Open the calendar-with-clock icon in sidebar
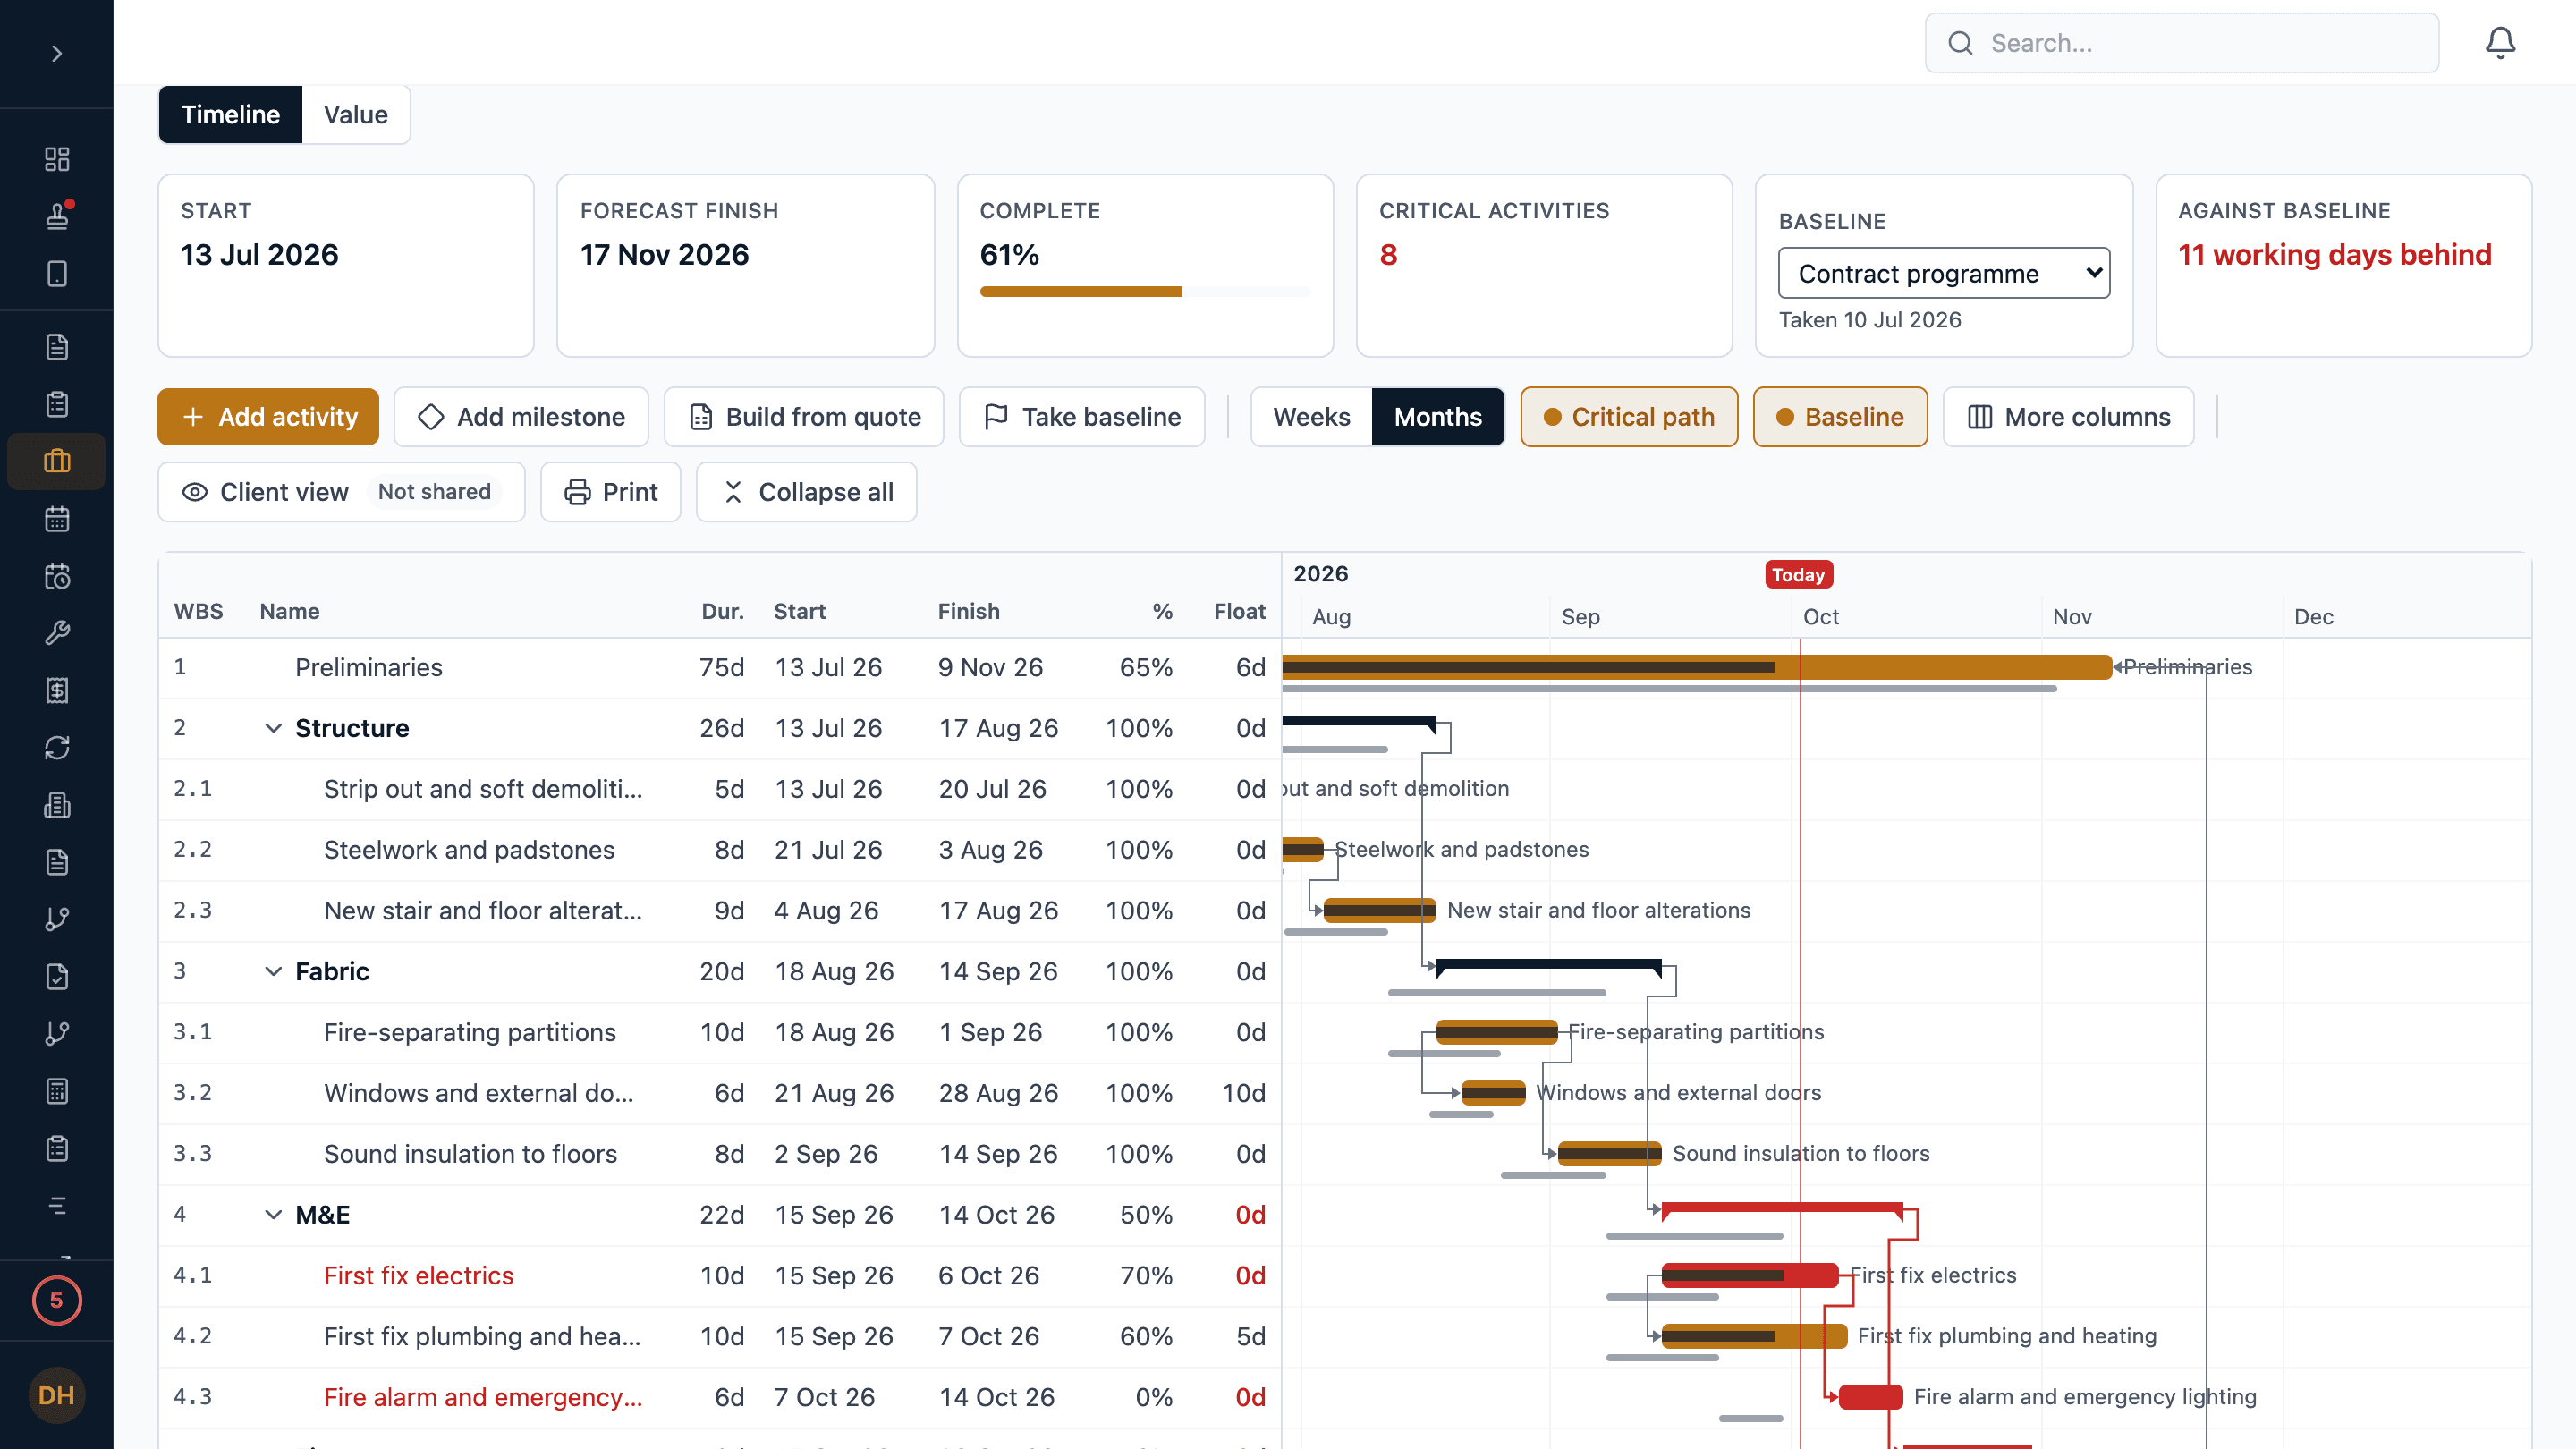Screen dimensions: 2576x1449 tap(57, 576)
